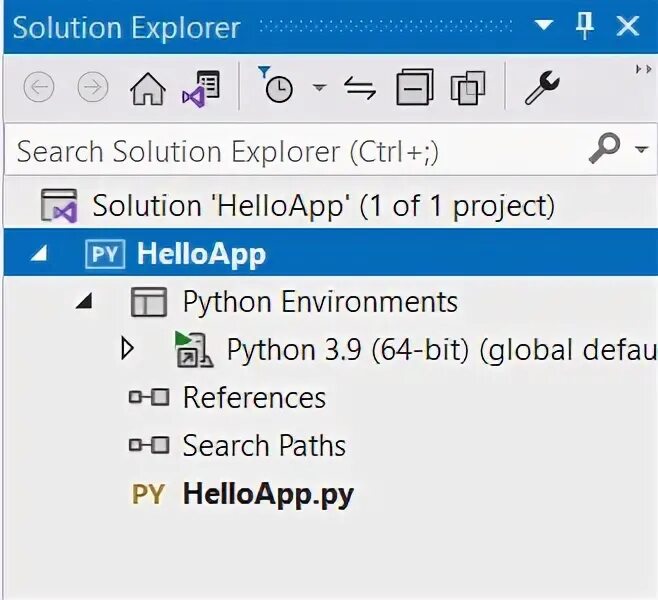Click the search magnifier icon

[605, 150]
